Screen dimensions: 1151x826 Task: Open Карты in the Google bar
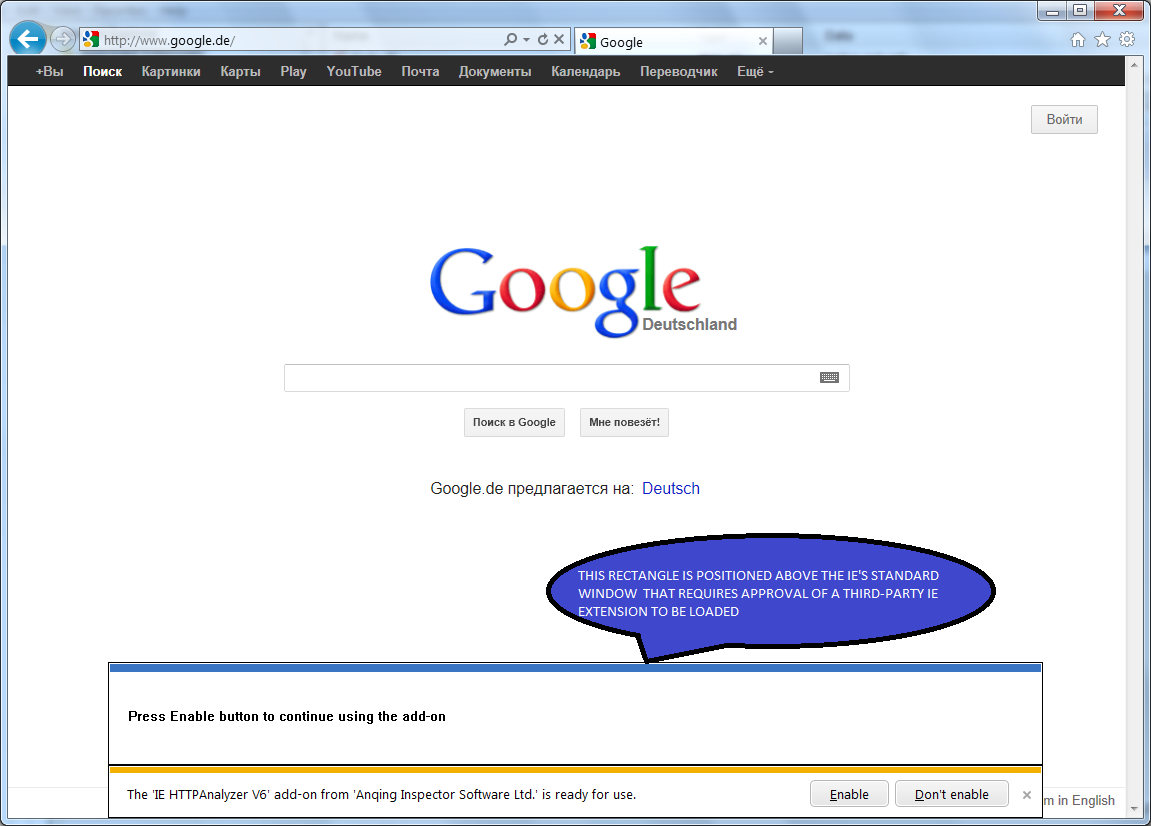(240, 71)
